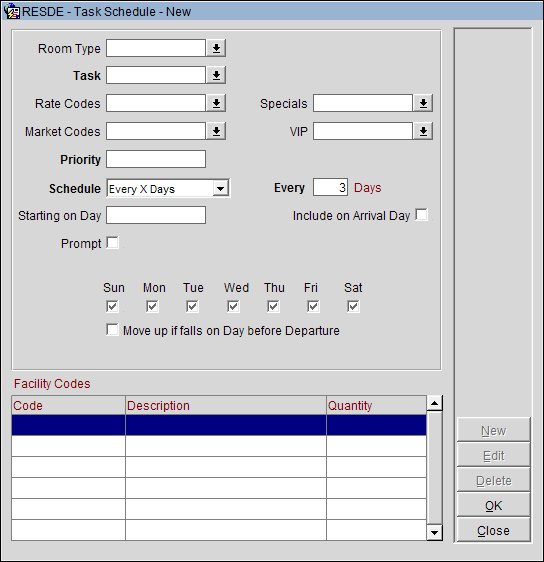Image resolution: width=544 pixels, height=562 pixels.
Task: Open the Room Type list arrow
Action: click(216, 48)
